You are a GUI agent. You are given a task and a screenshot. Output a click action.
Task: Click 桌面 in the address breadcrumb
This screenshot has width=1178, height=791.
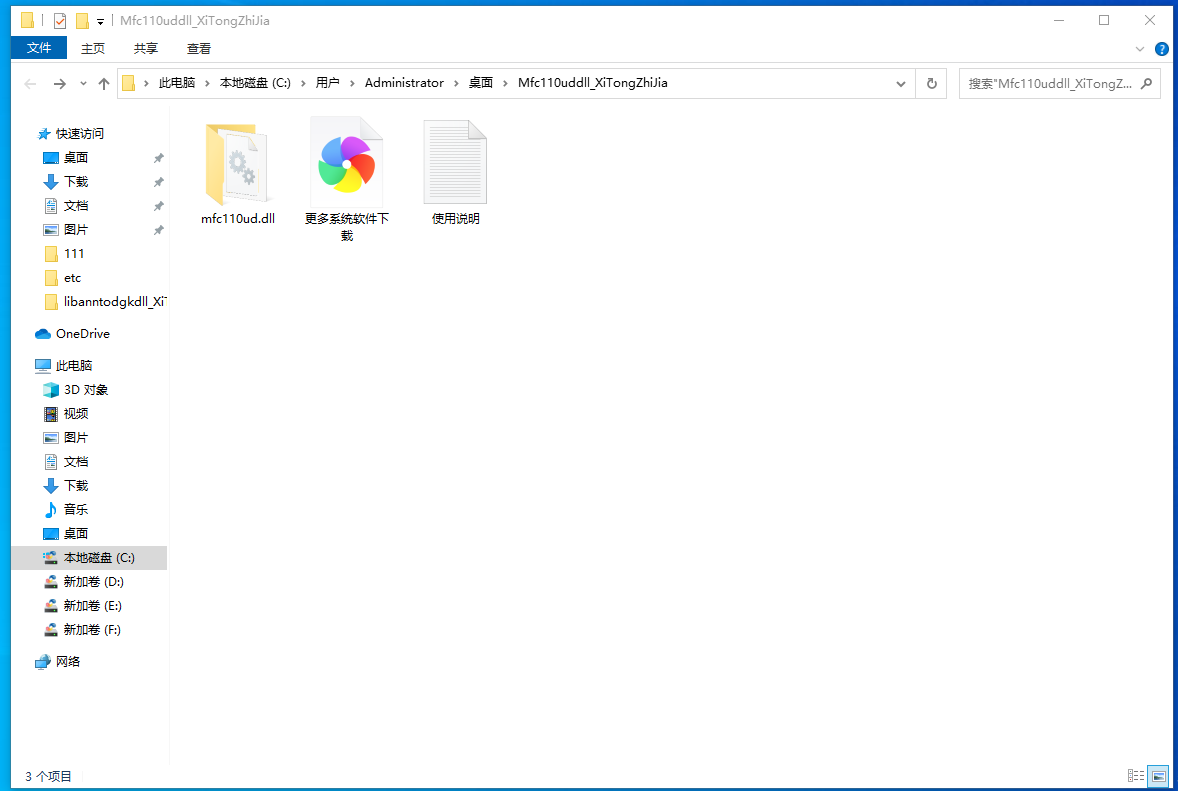coord(481,83)
